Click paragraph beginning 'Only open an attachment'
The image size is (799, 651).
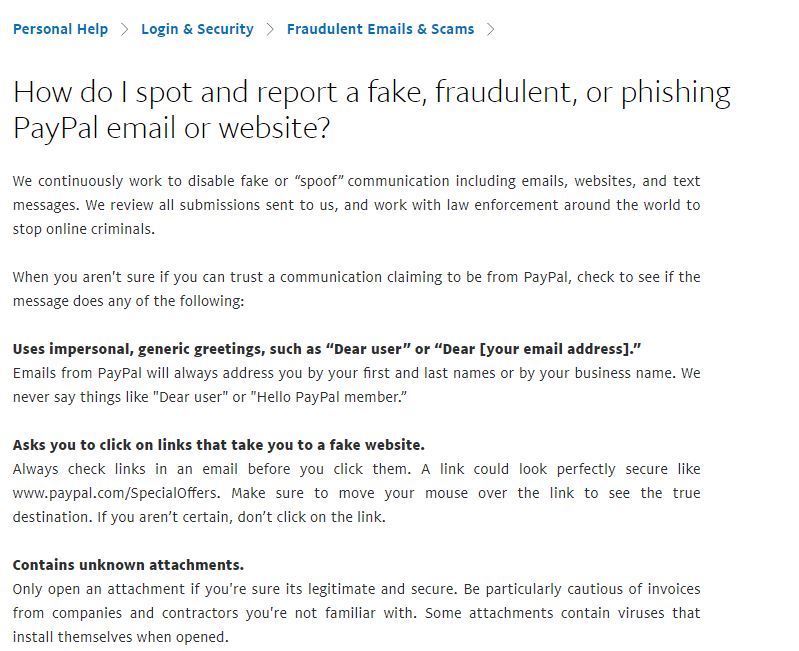pyautogui.click(x=356, y=613)
